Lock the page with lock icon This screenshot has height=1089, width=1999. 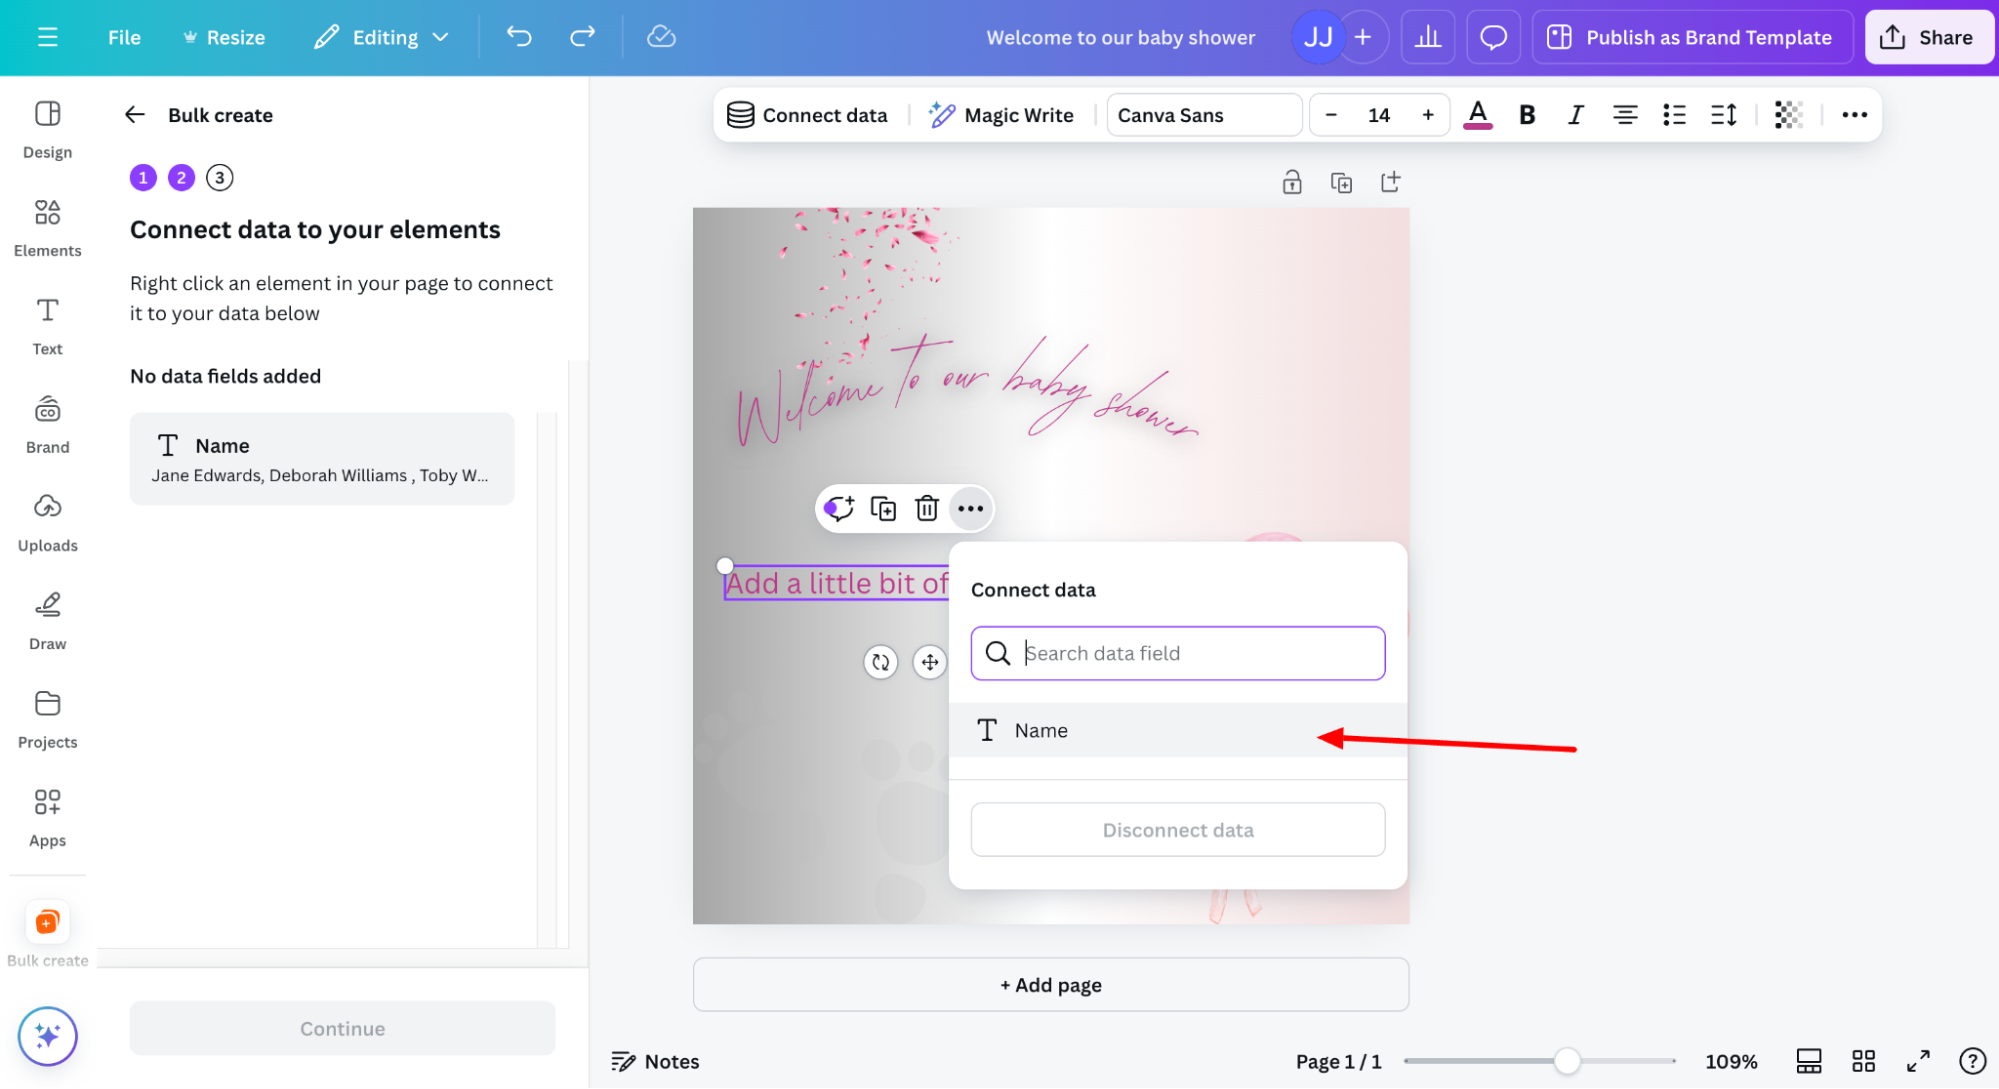[1292, 182]
